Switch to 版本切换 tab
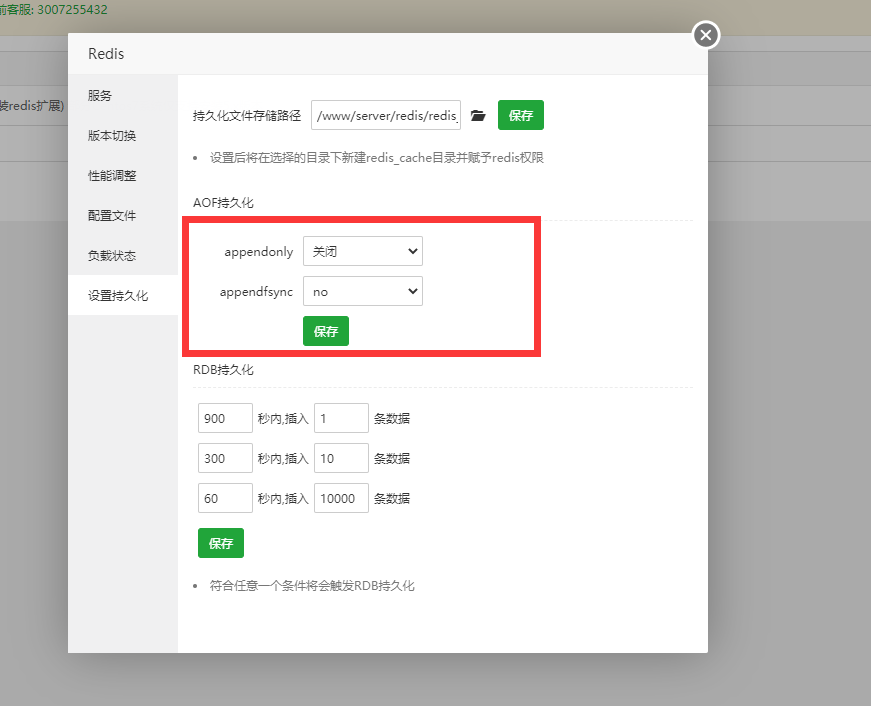This screenshot has width=871, height=706. 123,136
